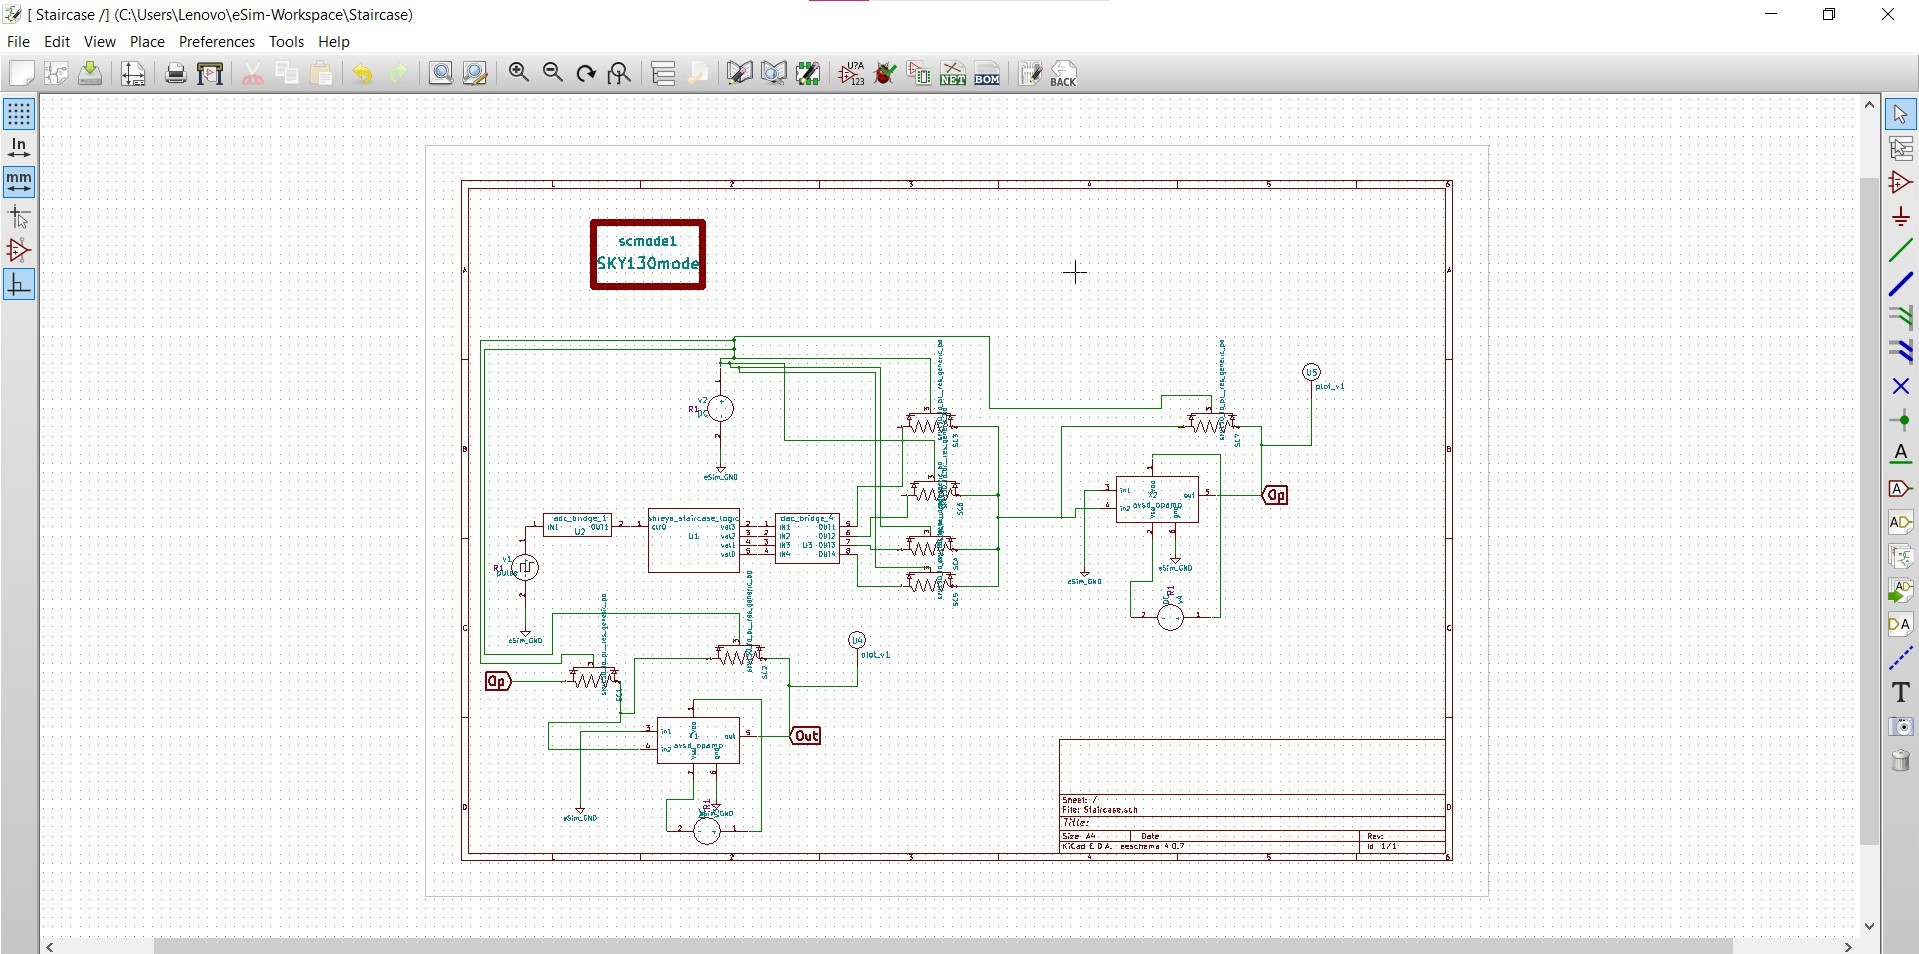
Task: Select the Place wire tool
Action: coord(1901,251)
